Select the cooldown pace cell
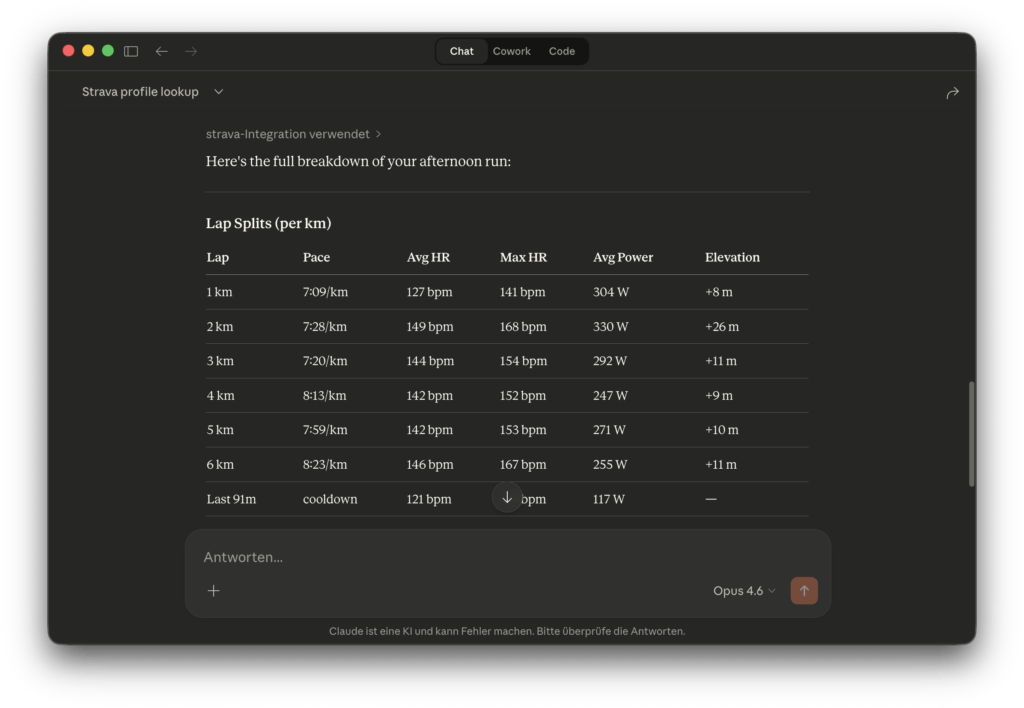Screen dimensions: 1024x708 pos(330,499)
